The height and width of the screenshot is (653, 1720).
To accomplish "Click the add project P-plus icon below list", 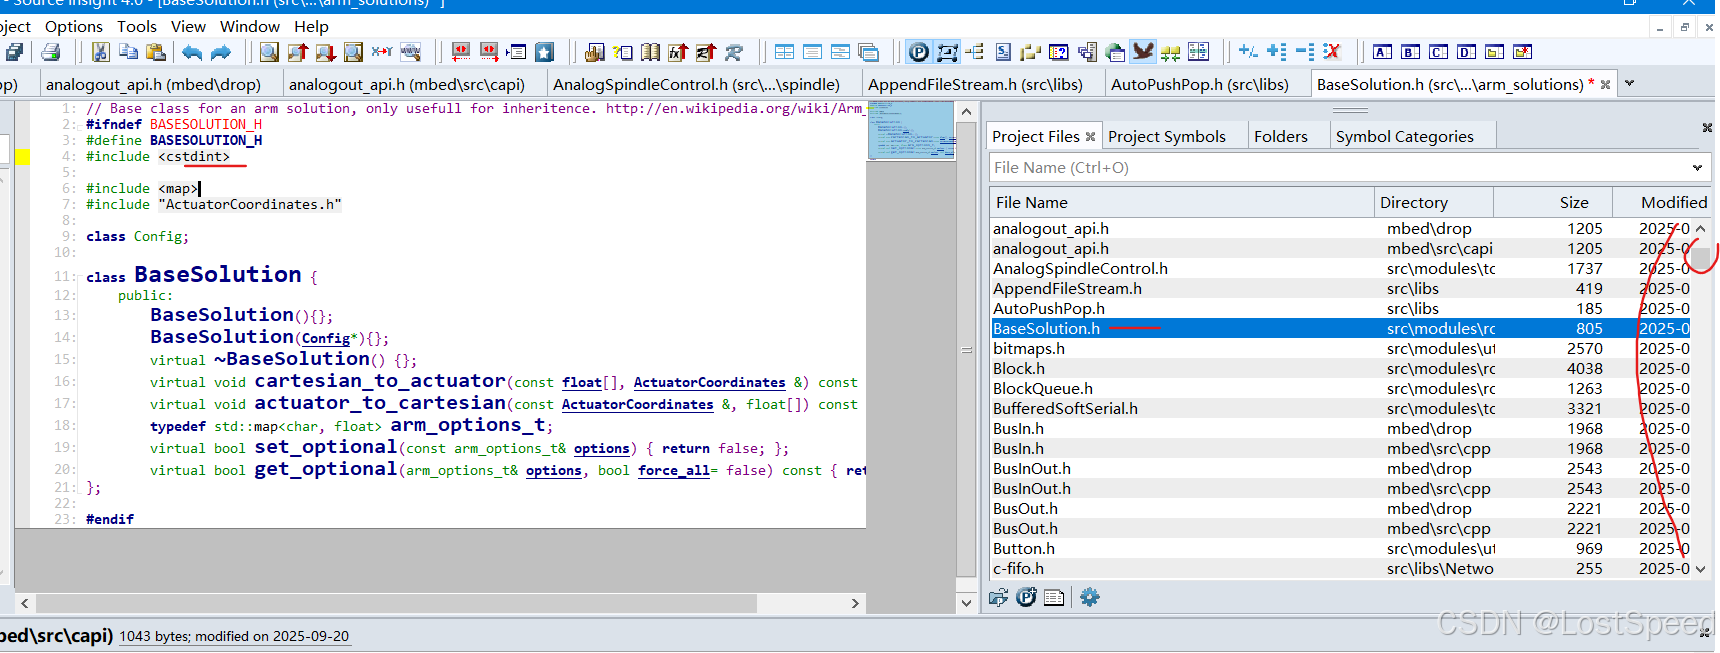I will 1026,597.
